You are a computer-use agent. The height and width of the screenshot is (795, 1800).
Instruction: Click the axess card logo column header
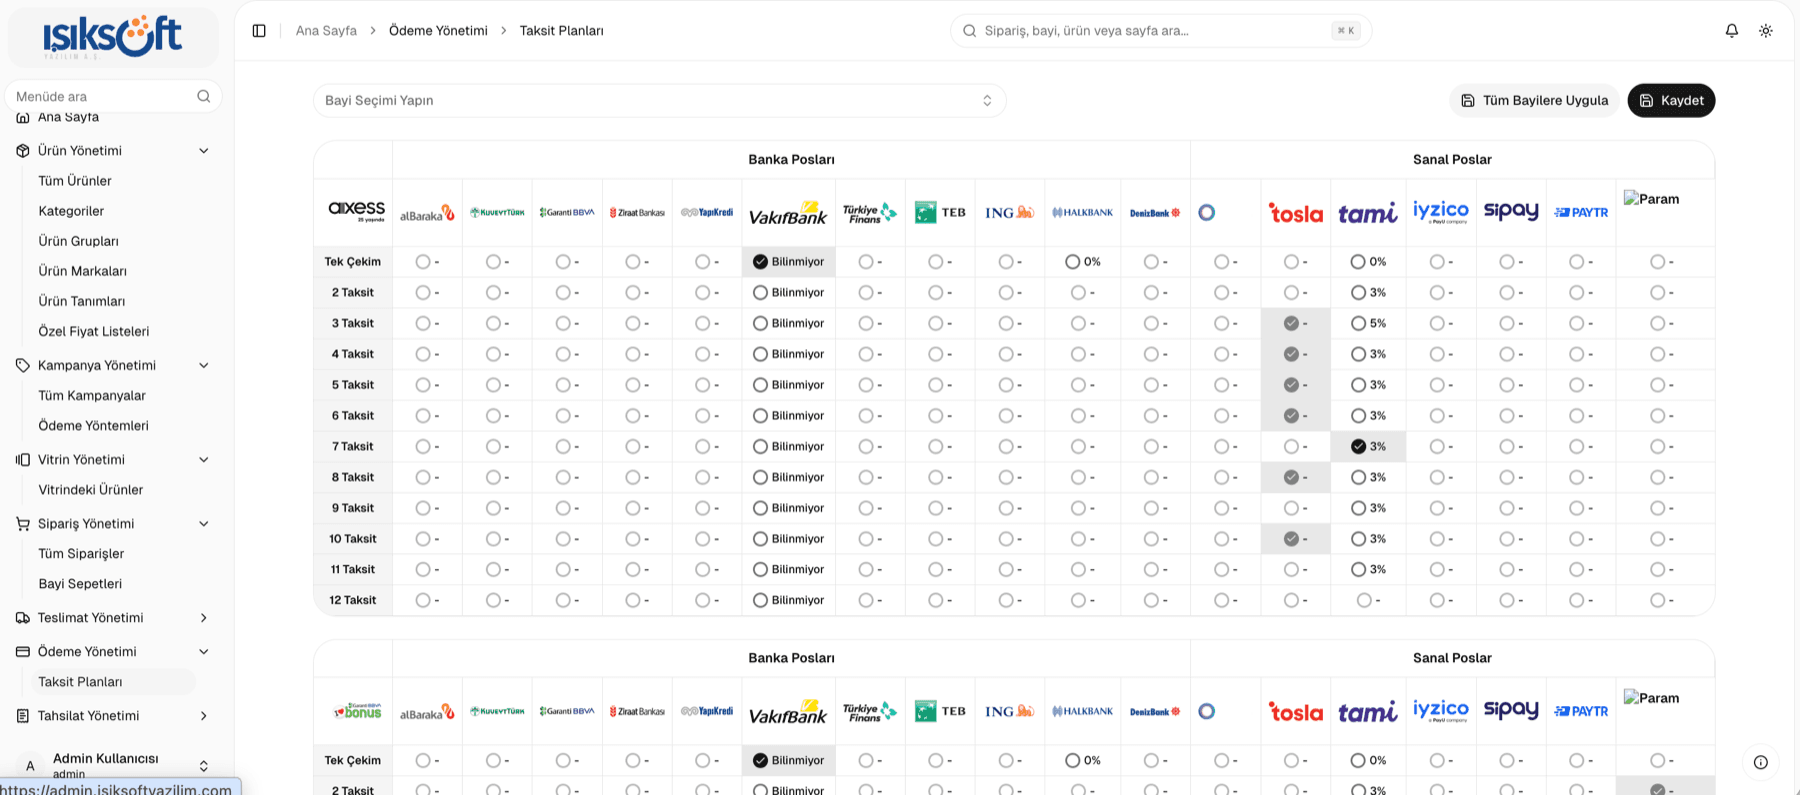tap(357, 211)
